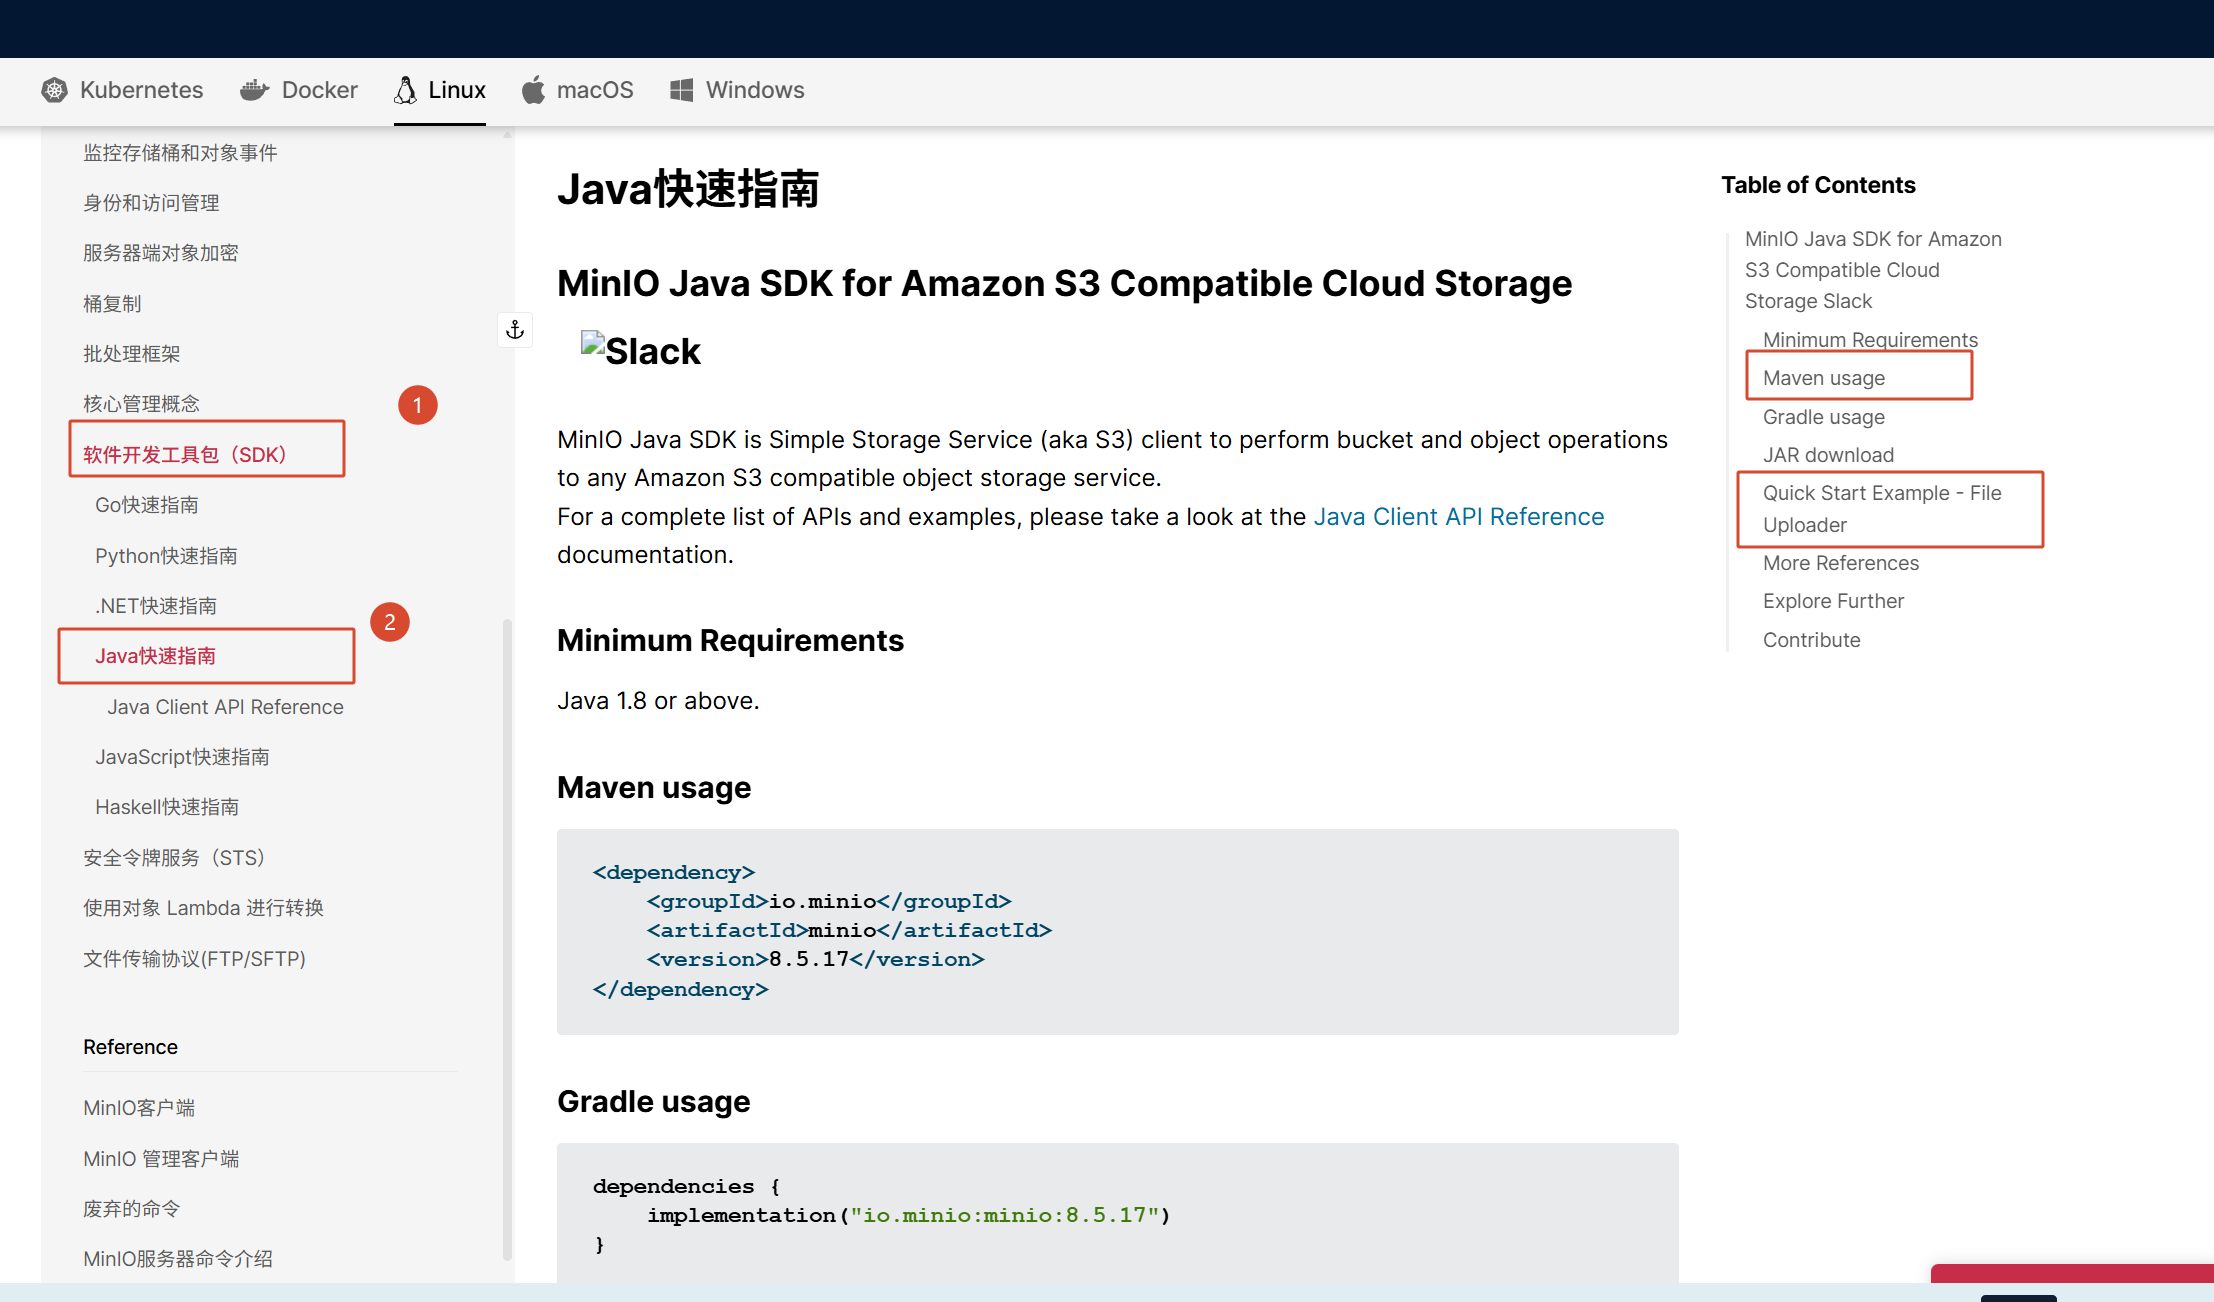This screenshot has height=1302, width=2214.
Task: Switch to the Kubernetes platform tab
Action: tap(122, 90)
